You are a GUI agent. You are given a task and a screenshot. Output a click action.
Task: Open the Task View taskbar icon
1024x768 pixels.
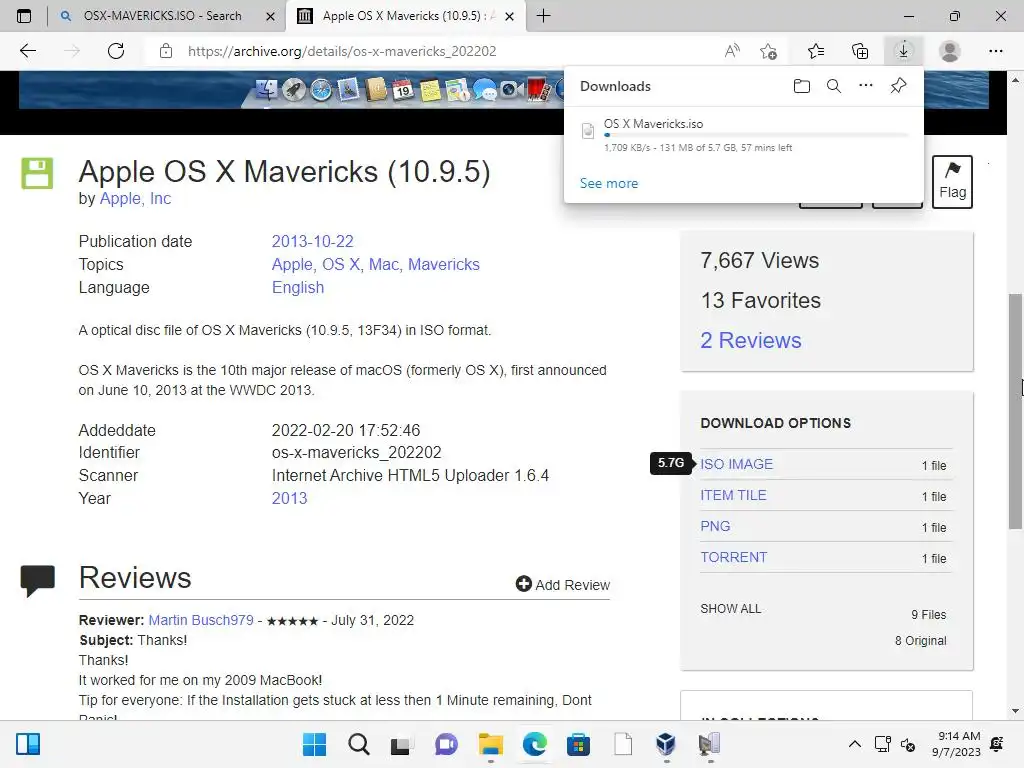402,744
